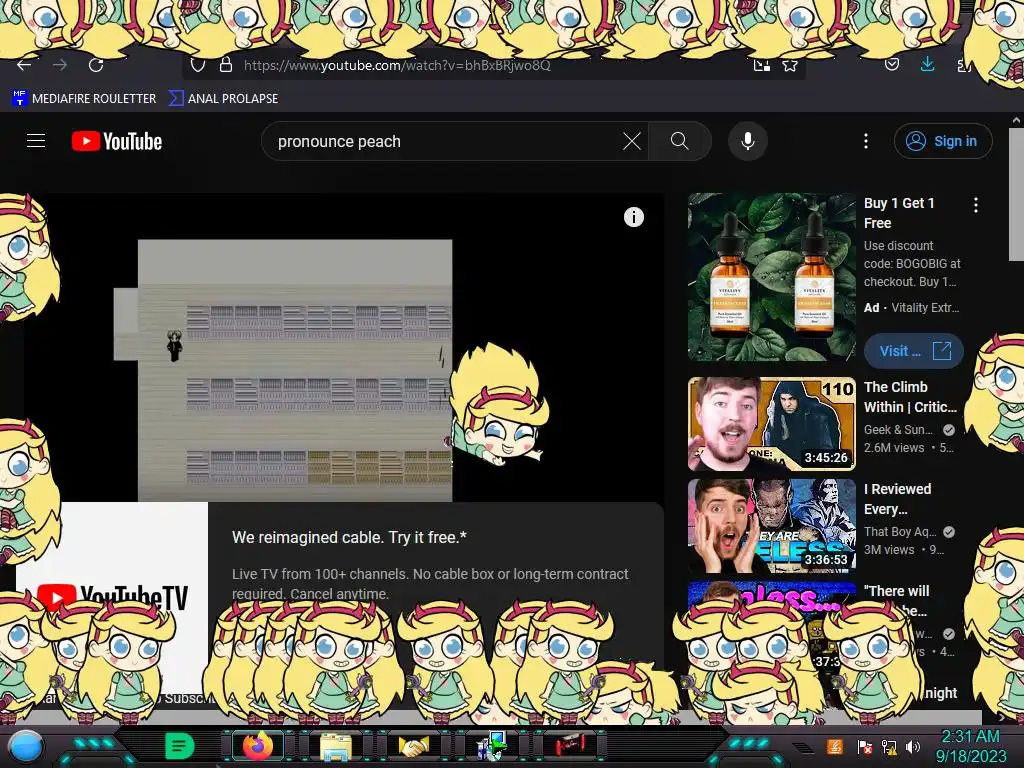Open the 'I Reviewed Every...' video title
Image resolution: width=1024 pixels, height=768 pixels.
pos(897,499)
